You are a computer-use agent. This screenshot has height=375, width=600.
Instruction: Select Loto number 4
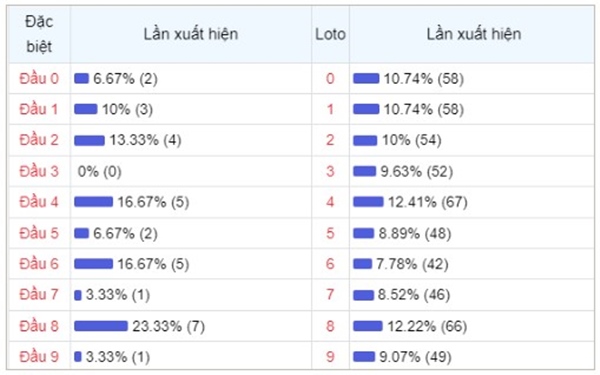coord(330,202)
